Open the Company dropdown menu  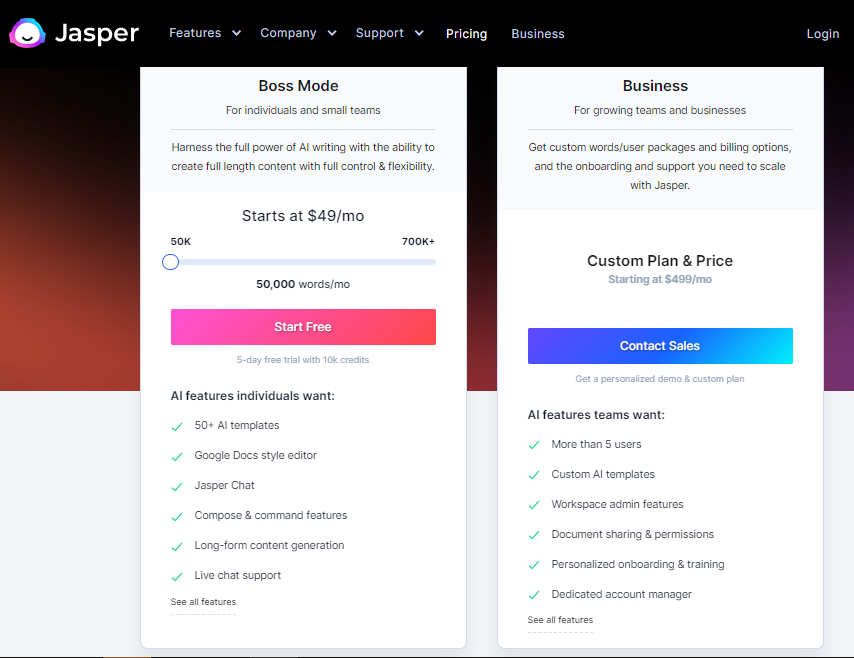[x=297, y=33]
